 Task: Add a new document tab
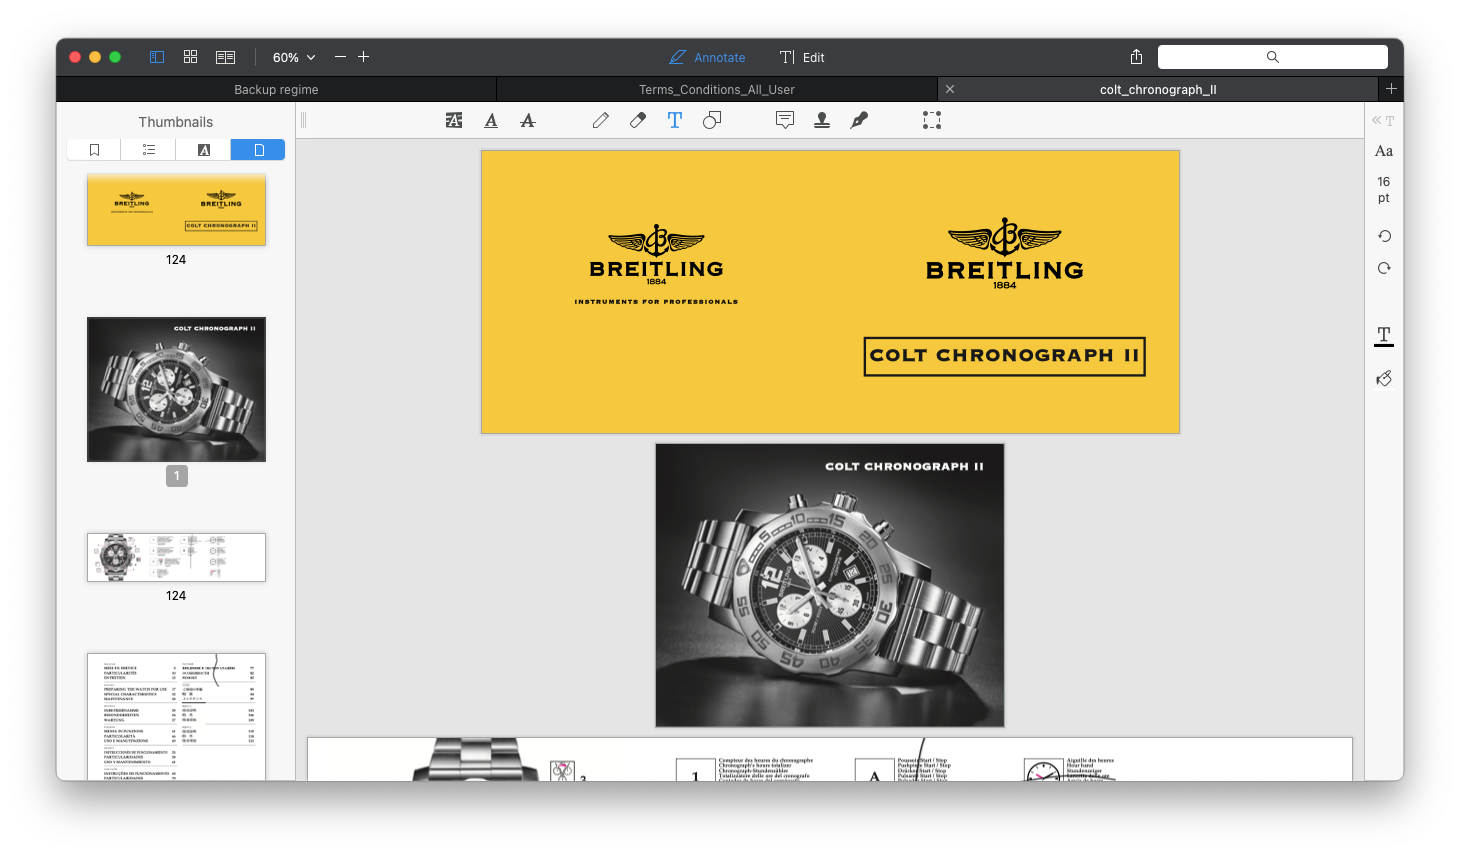[1391, 89]
